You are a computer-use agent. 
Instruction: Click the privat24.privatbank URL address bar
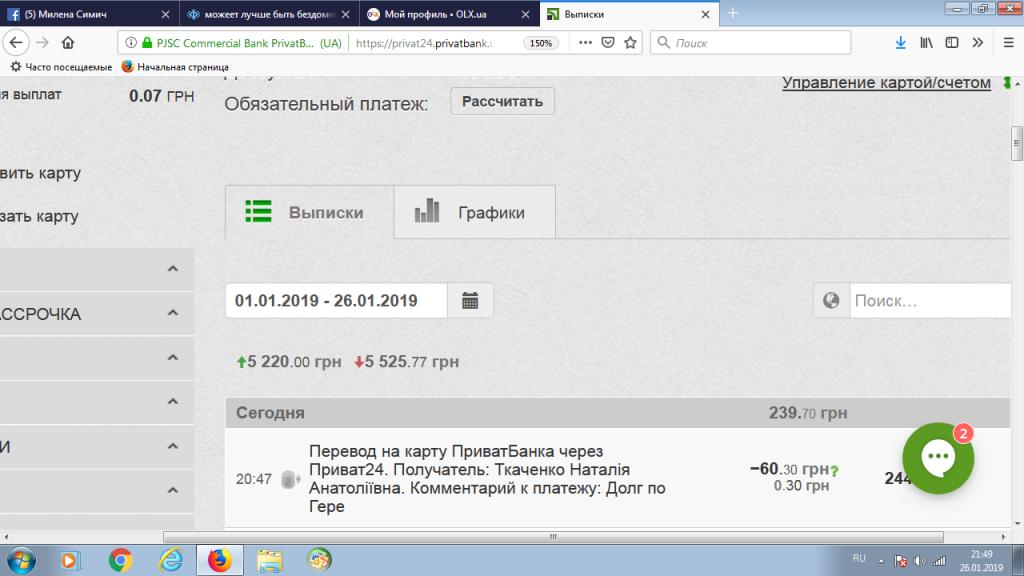(x=424, y=43)
